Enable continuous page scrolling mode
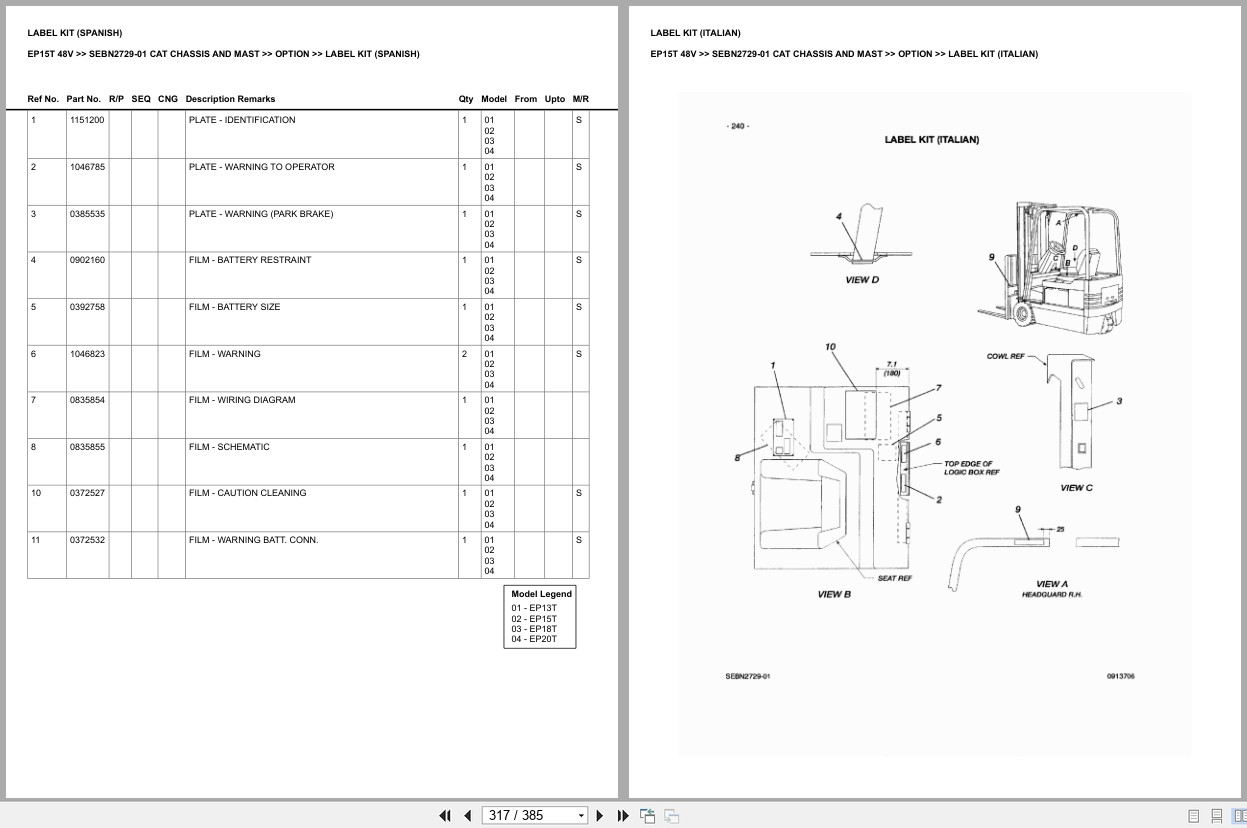 (x=1216, y=815)
